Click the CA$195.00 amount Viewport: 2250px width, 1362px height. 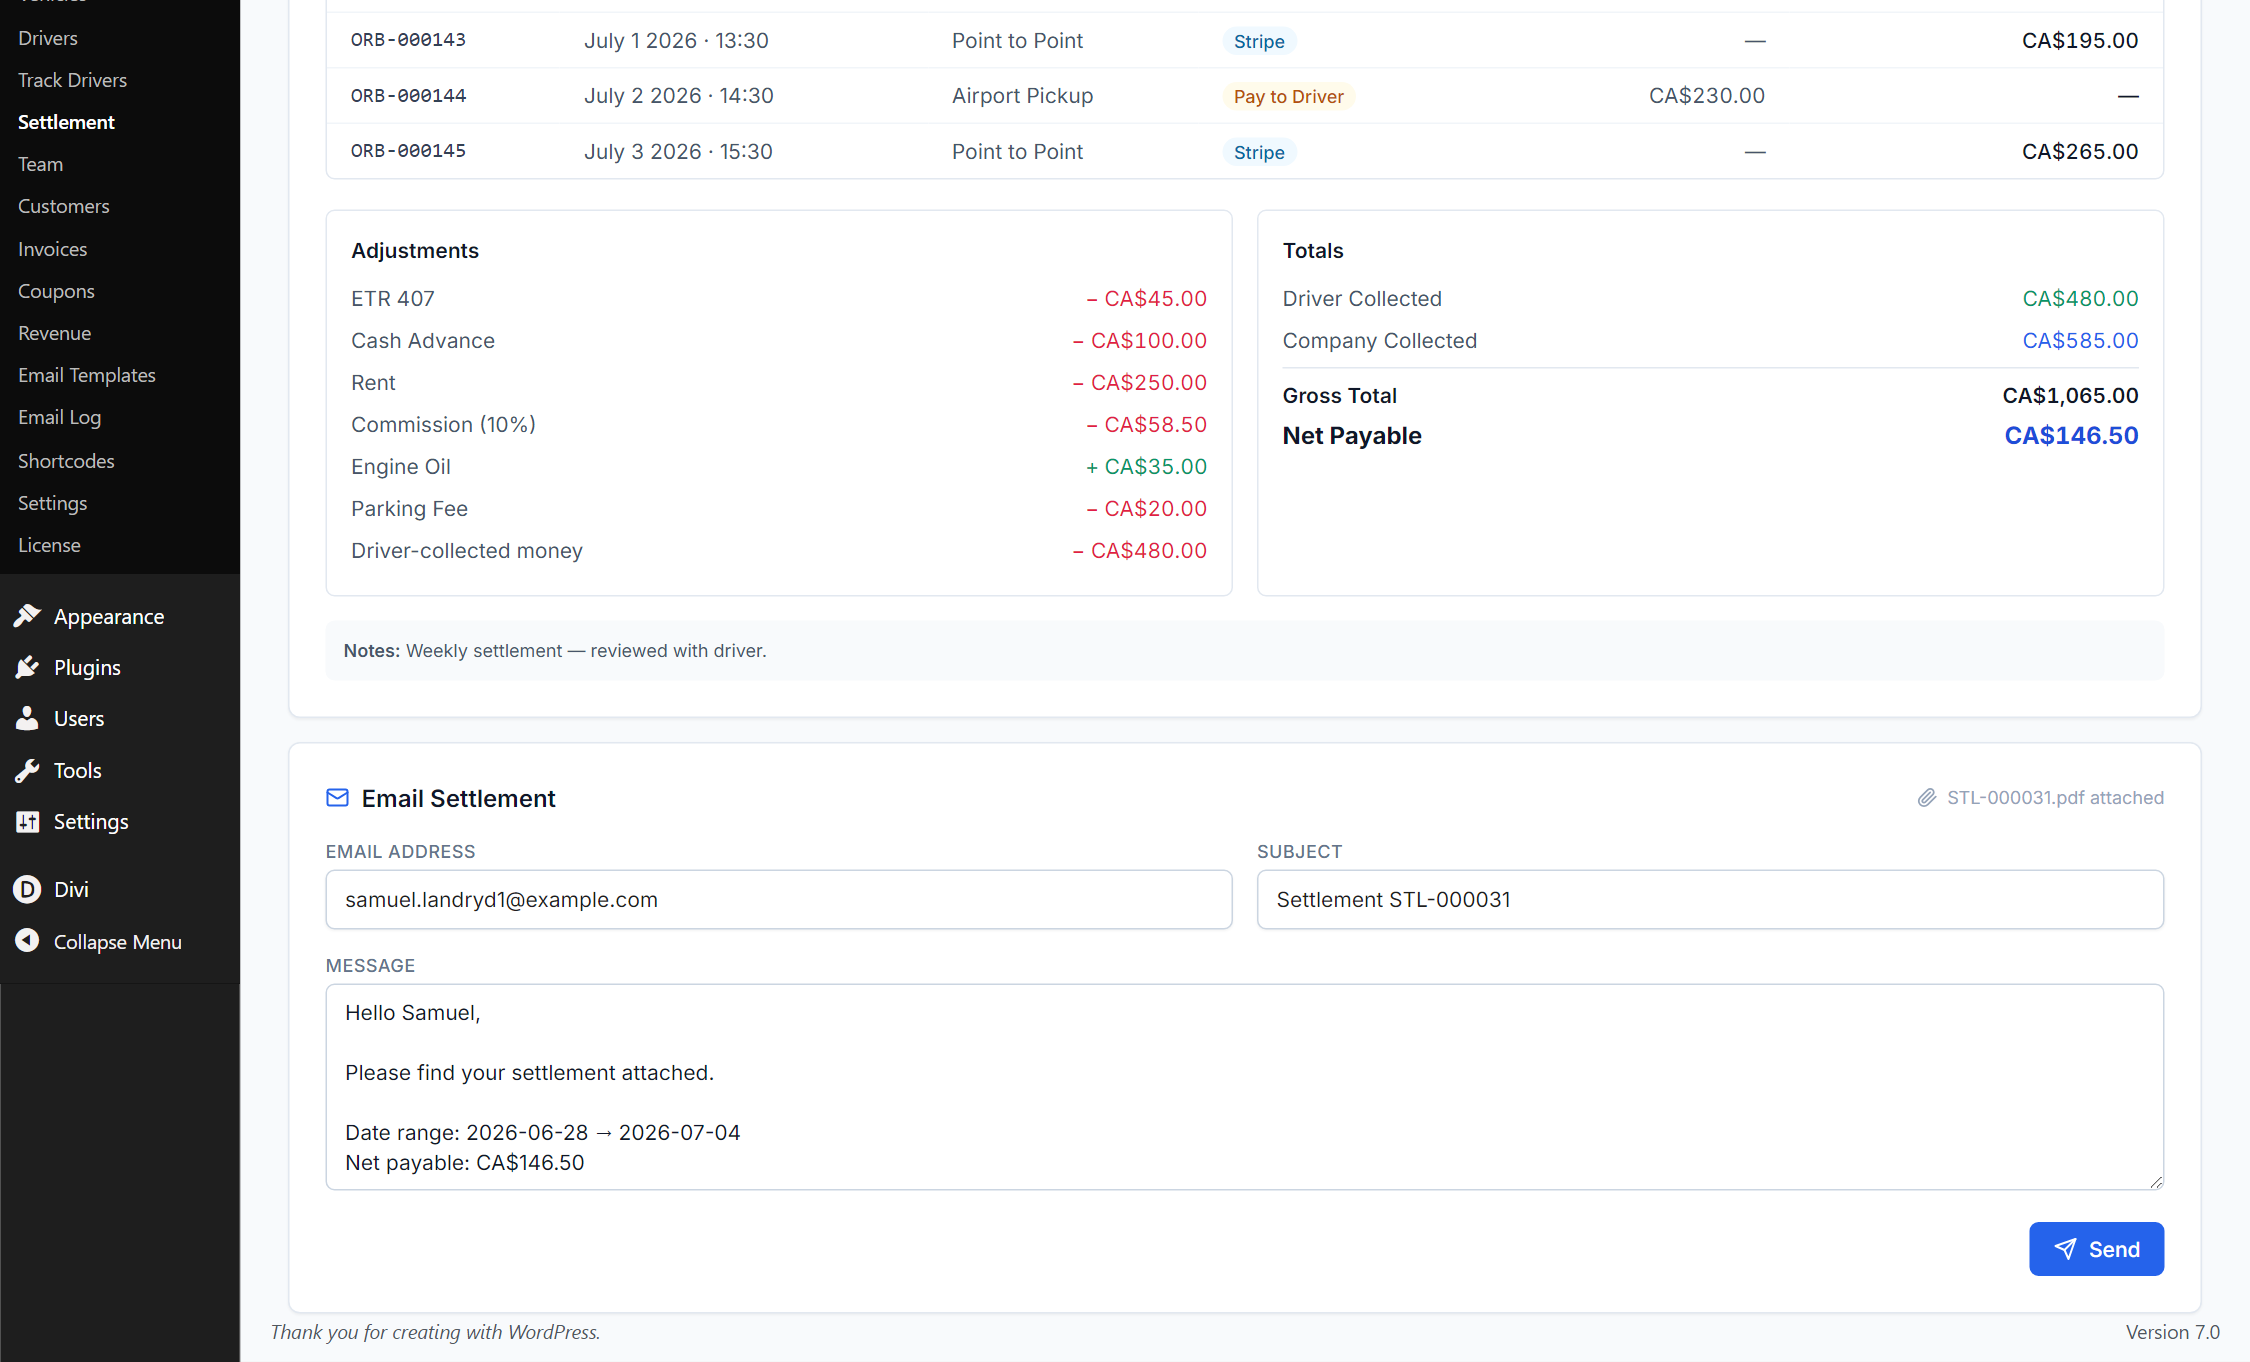pyautogui.click(x=2080, y=41)
